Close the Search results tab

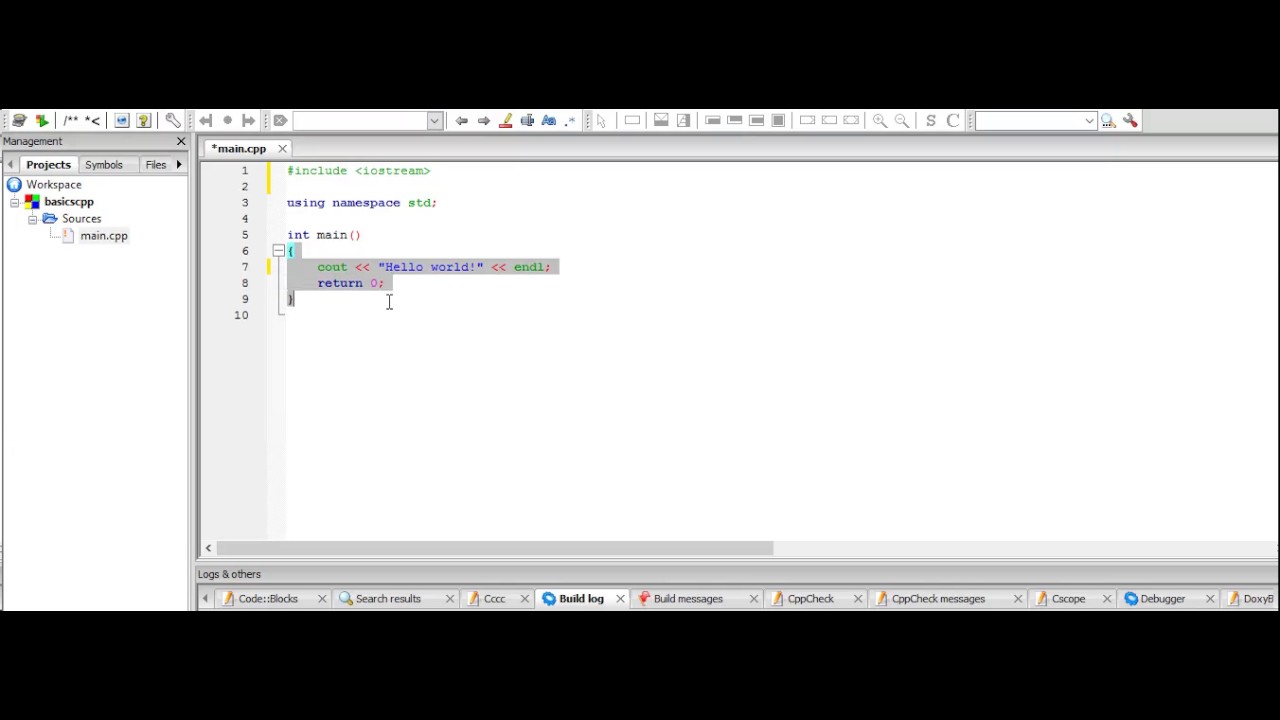449,599
